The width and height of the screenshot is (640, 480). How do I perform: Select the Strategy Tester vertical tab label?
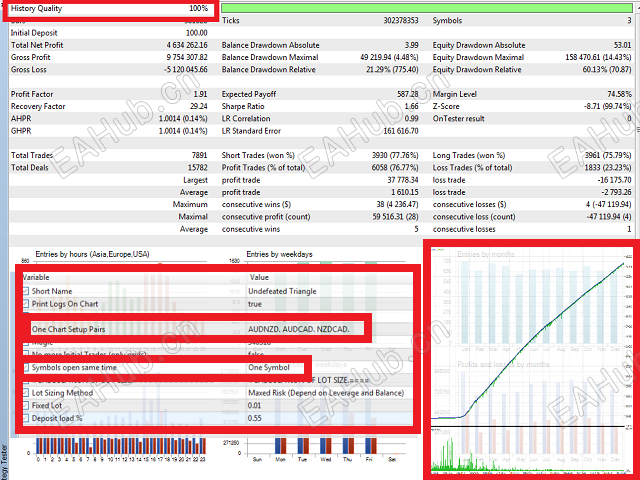coord(4,462)
